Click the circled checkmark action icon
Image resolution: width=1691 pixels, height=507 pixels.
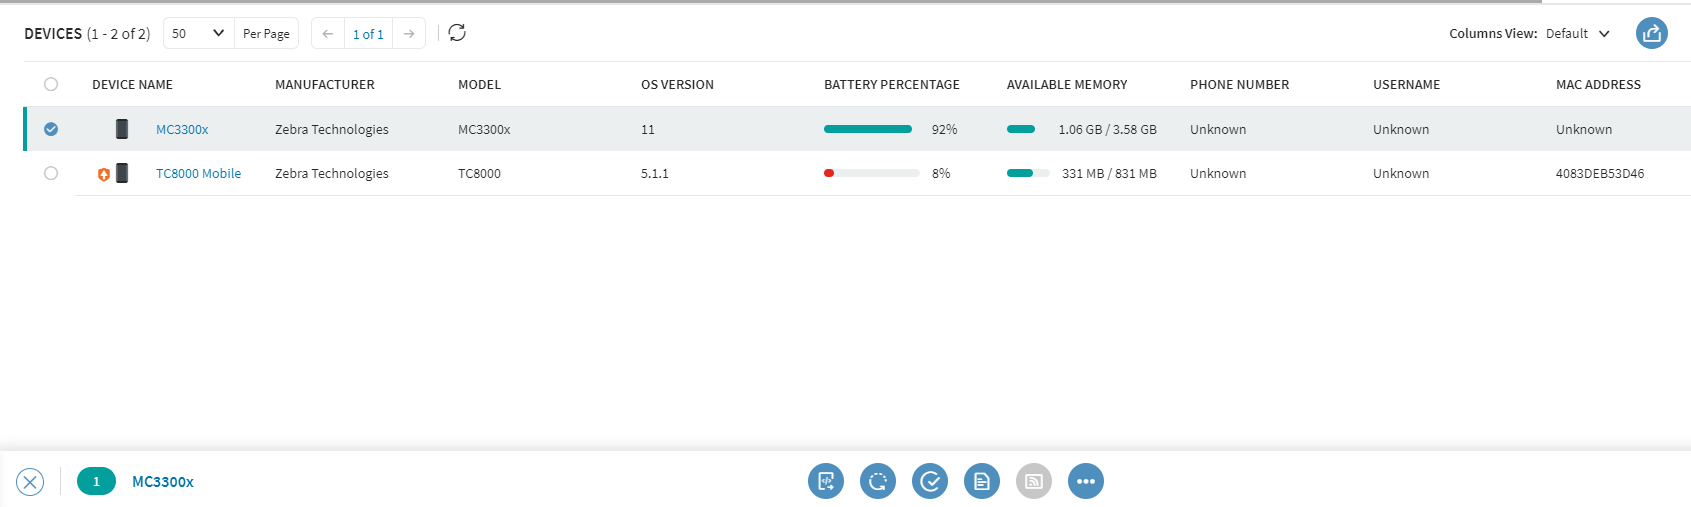(x=929, y=481)
